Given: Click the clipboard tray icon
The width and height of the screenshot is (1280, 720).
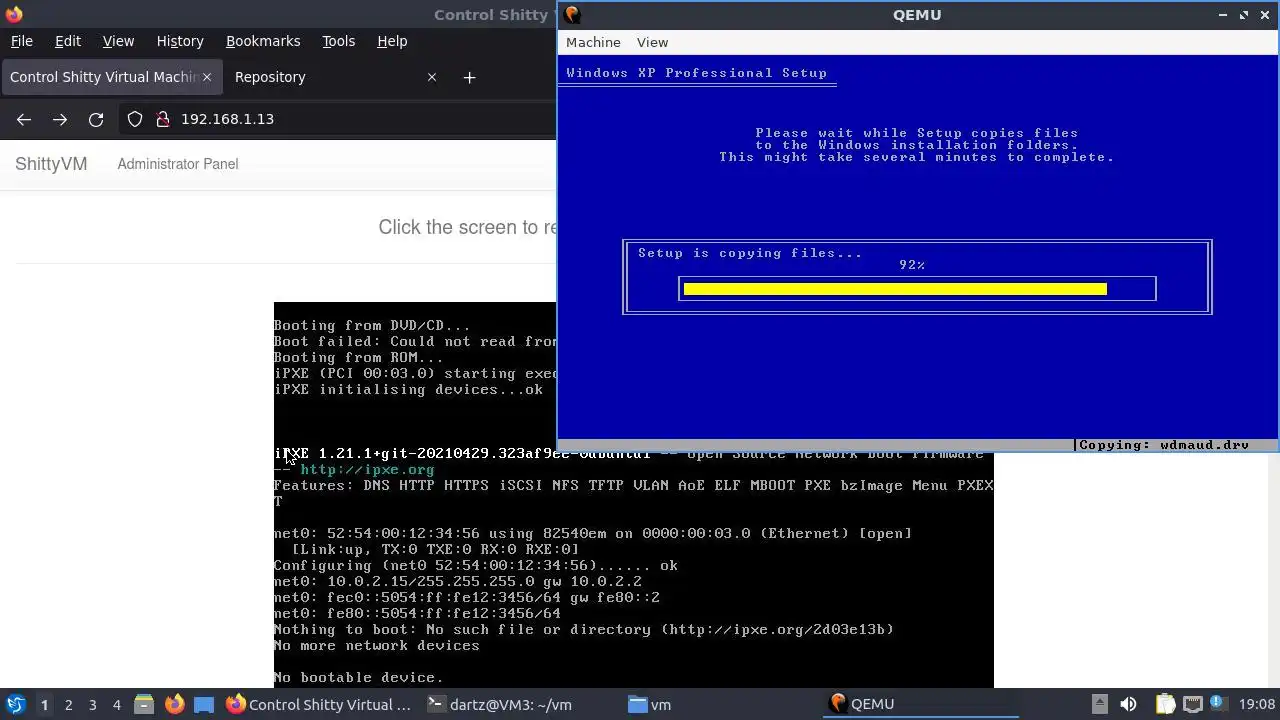Looking at the screenshot, I should (1165, 704).
